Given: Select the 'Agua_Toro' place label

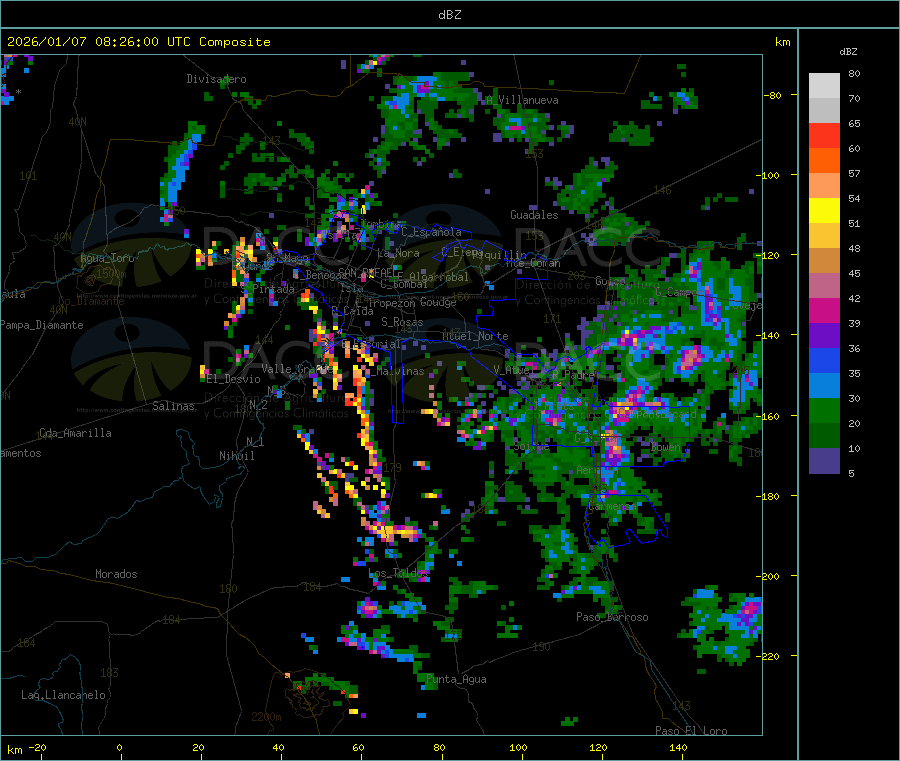Looking at the screenshot, I should point(107,258).
